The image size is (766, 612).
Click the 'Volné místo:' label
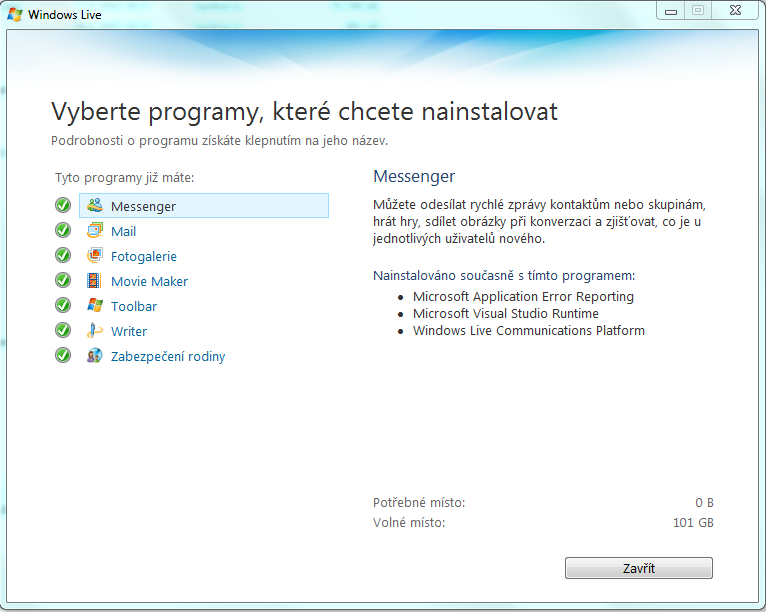pos(409,523)
